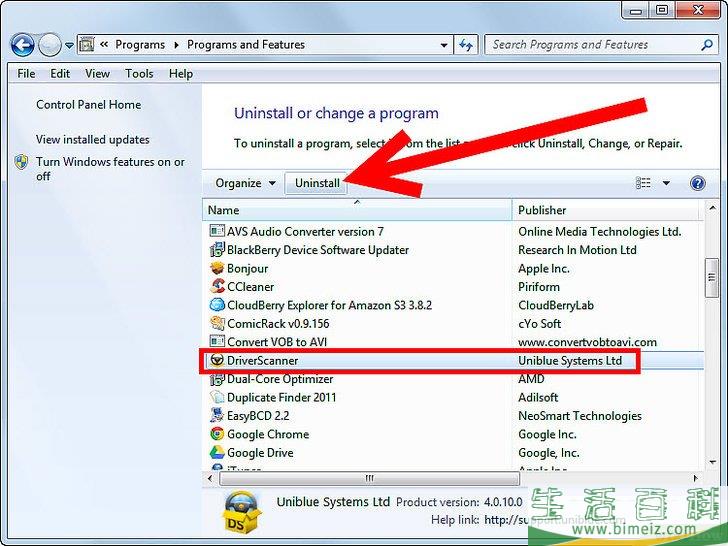Viewport: 728px width, 546px height.
Task: Click the Uninstall toolbar button
Action: click(317, 183)
